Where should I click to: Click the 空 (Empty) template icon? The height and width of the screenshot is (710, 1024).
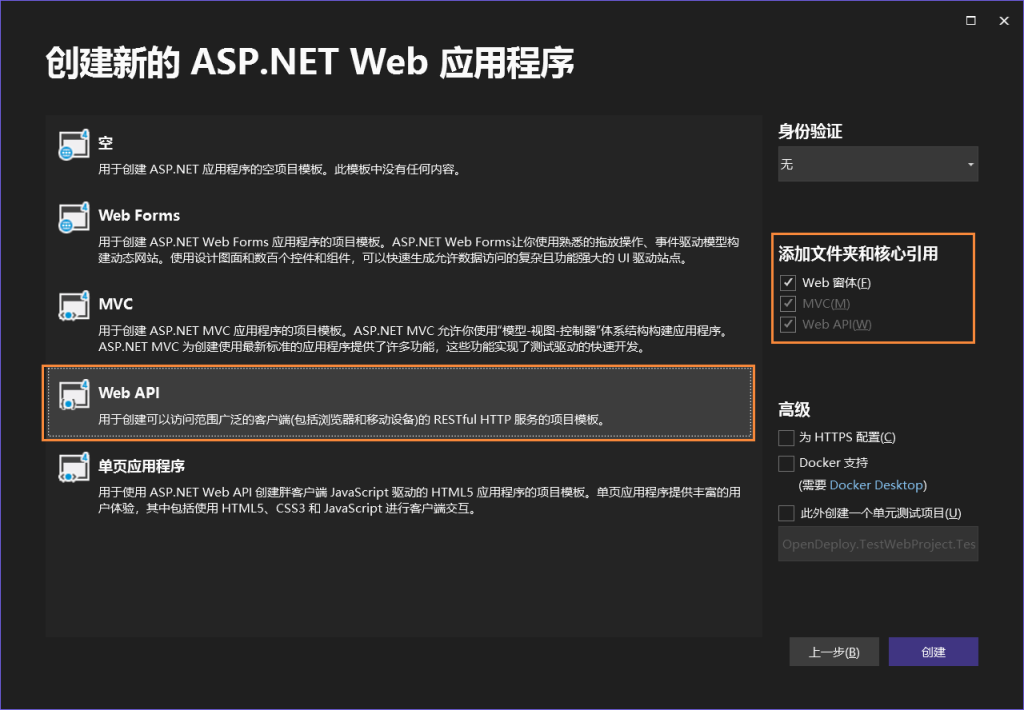pyautogui.click(x=74, y=144)
